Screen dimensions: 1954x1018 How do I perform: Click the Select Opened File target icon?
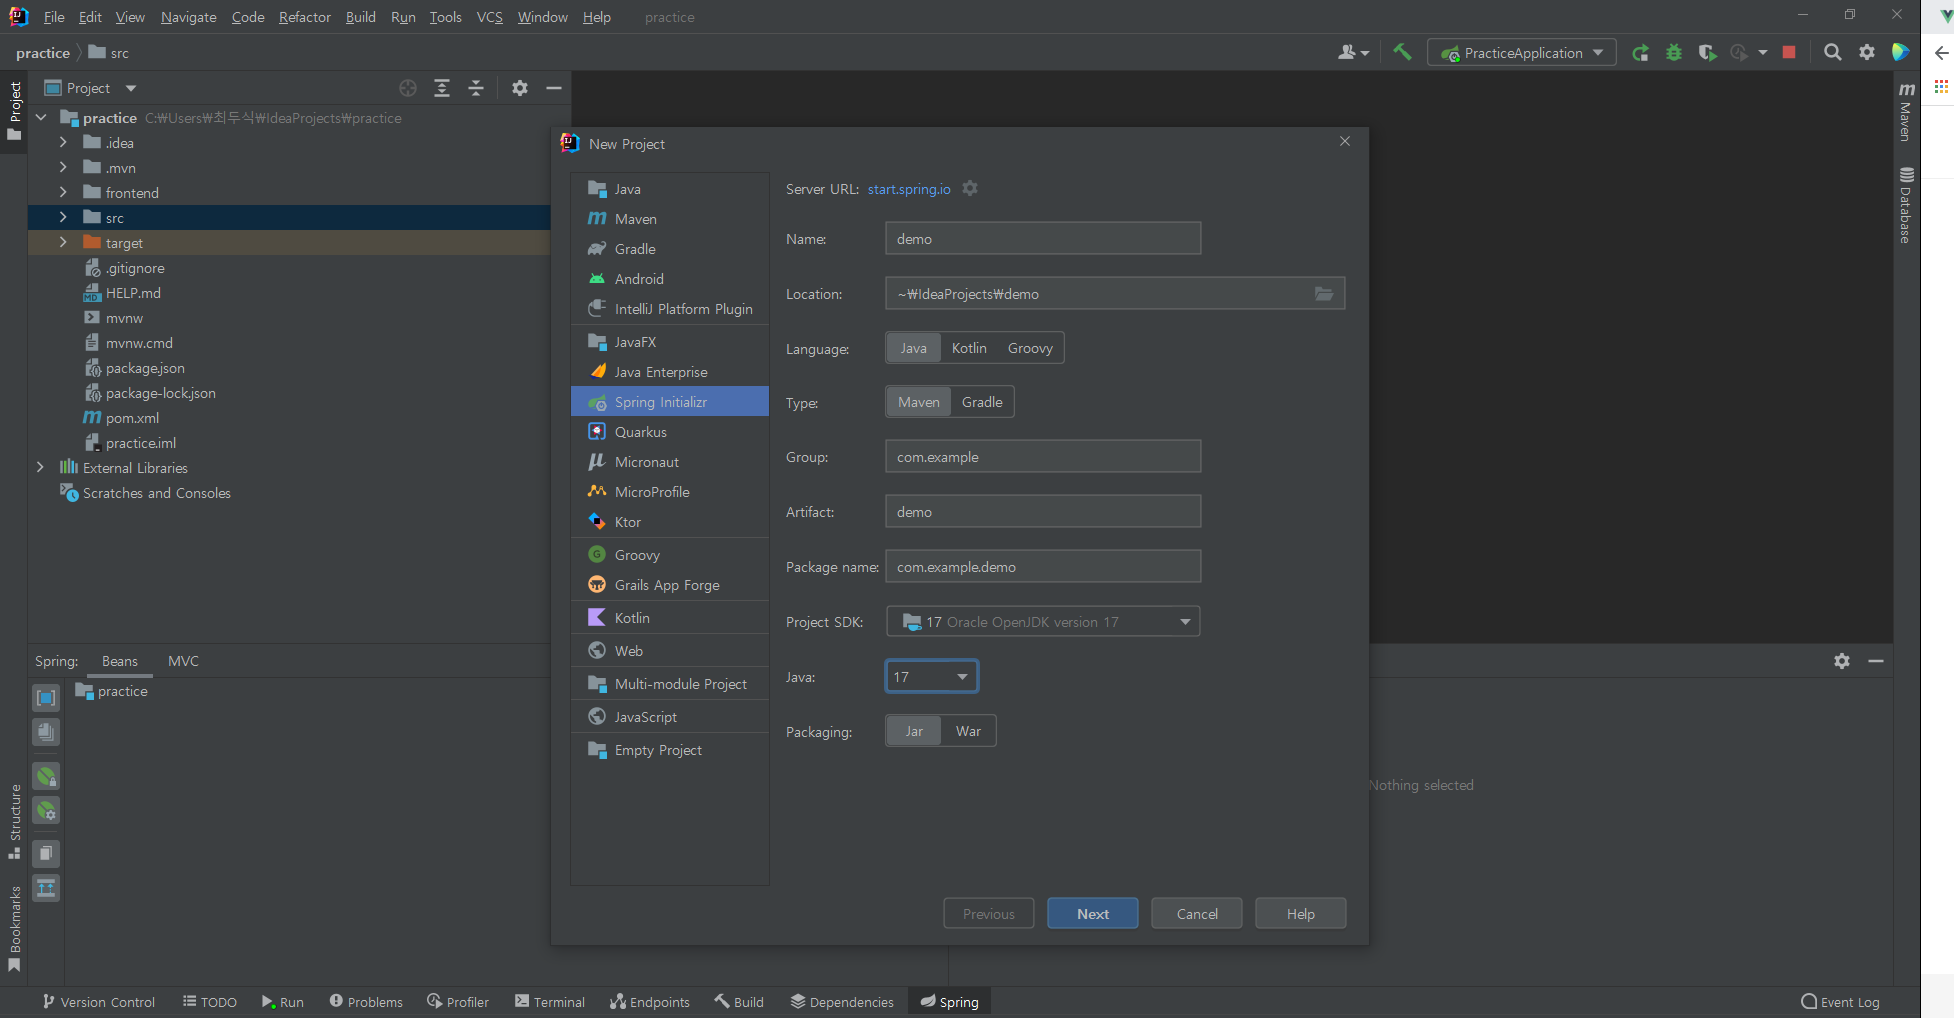pos(408,88)
